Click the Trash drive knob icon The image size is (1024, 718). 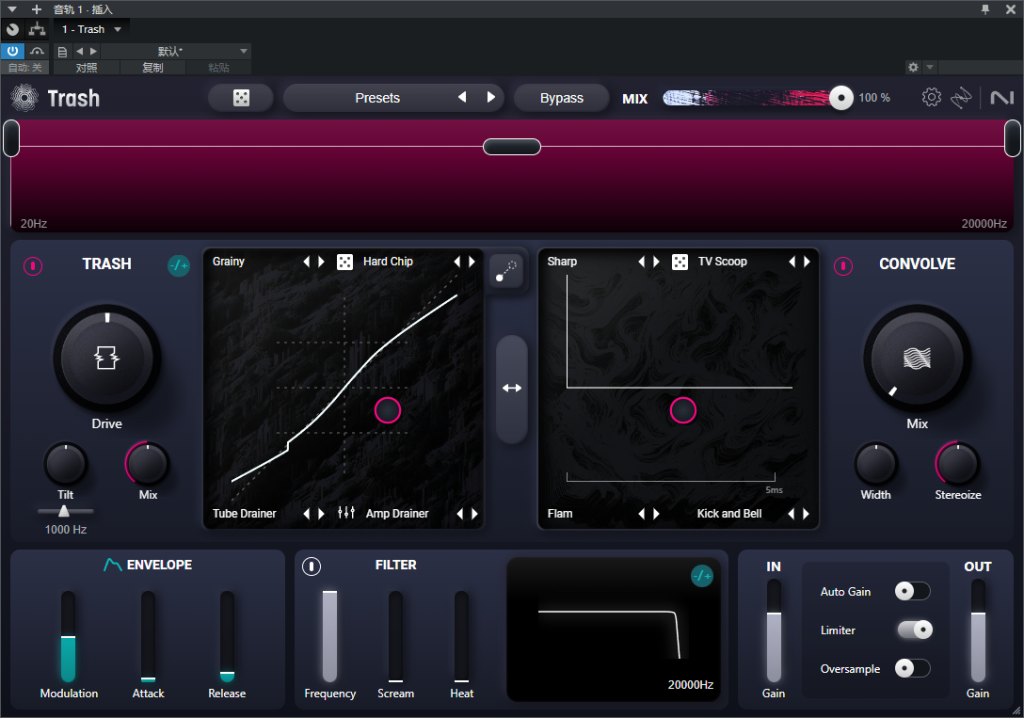click(x=106, y=357)
